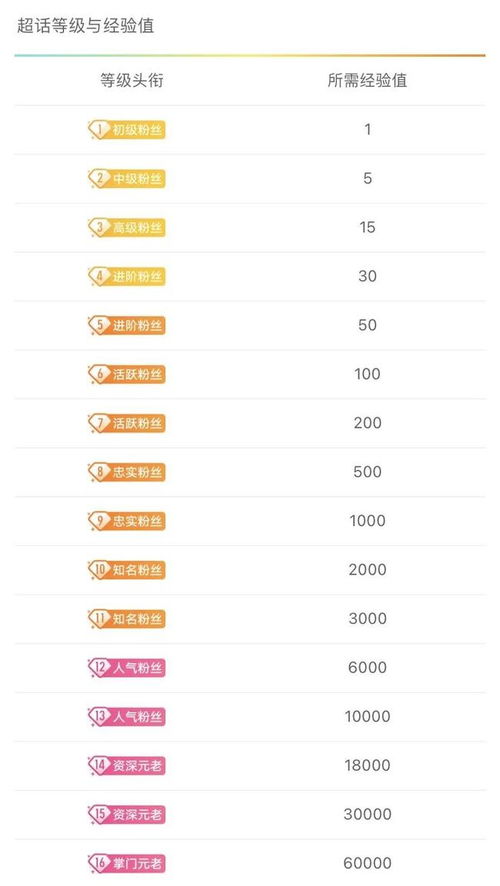Select the level 10 知名粉丝 badge
500x886 pixels.
(x=127, y=570)
